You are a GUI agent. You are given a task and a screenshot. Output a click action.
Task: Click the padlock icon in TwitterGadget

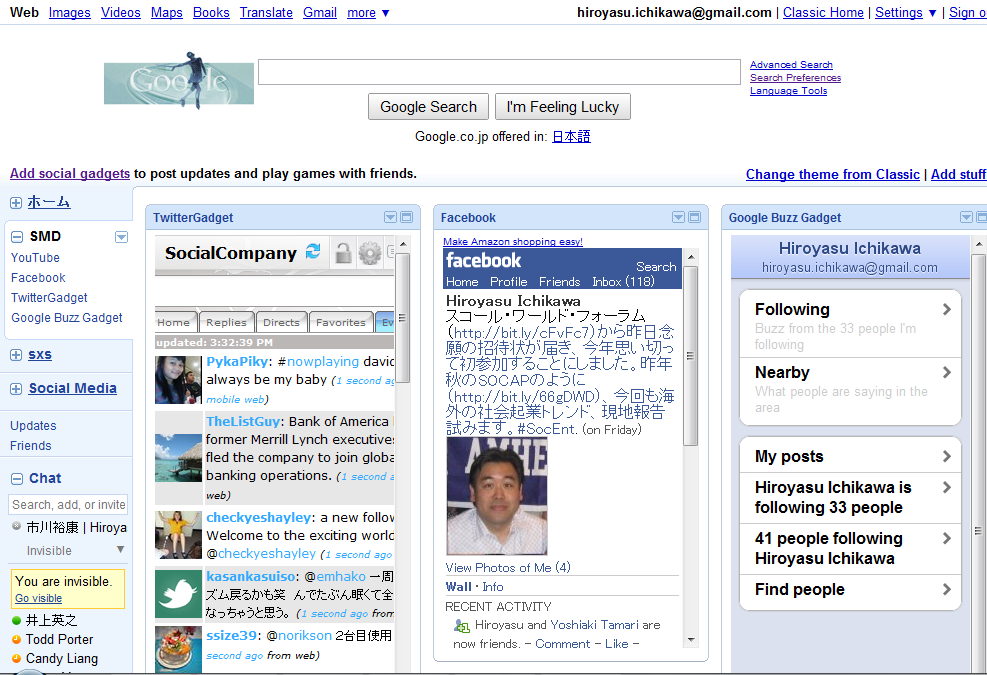pos(343,253)
